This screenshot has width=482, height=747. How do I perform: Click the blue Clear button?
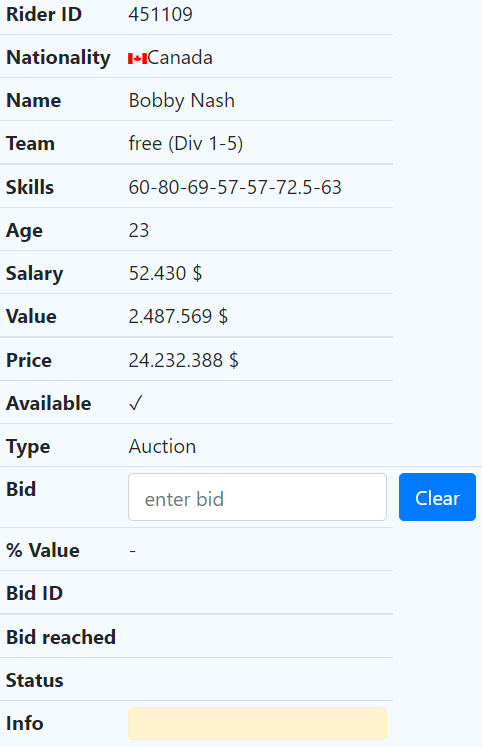437,497
